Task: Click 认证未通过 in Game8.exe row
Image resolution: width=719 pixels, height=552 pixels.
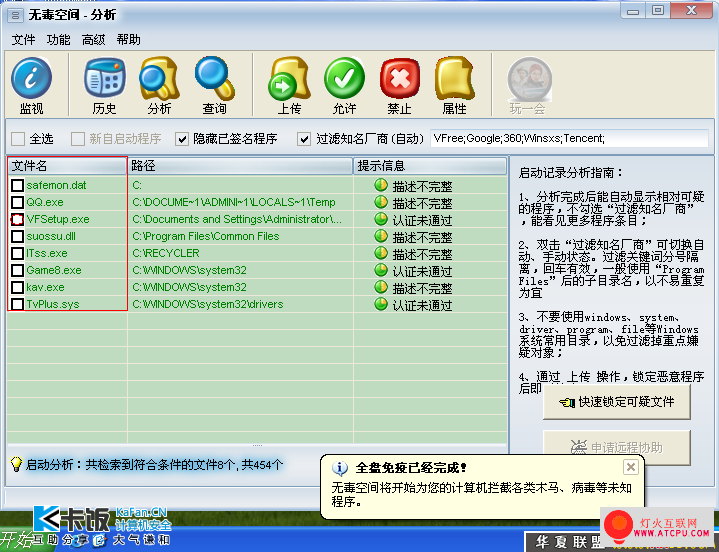Action: [422, 271]
